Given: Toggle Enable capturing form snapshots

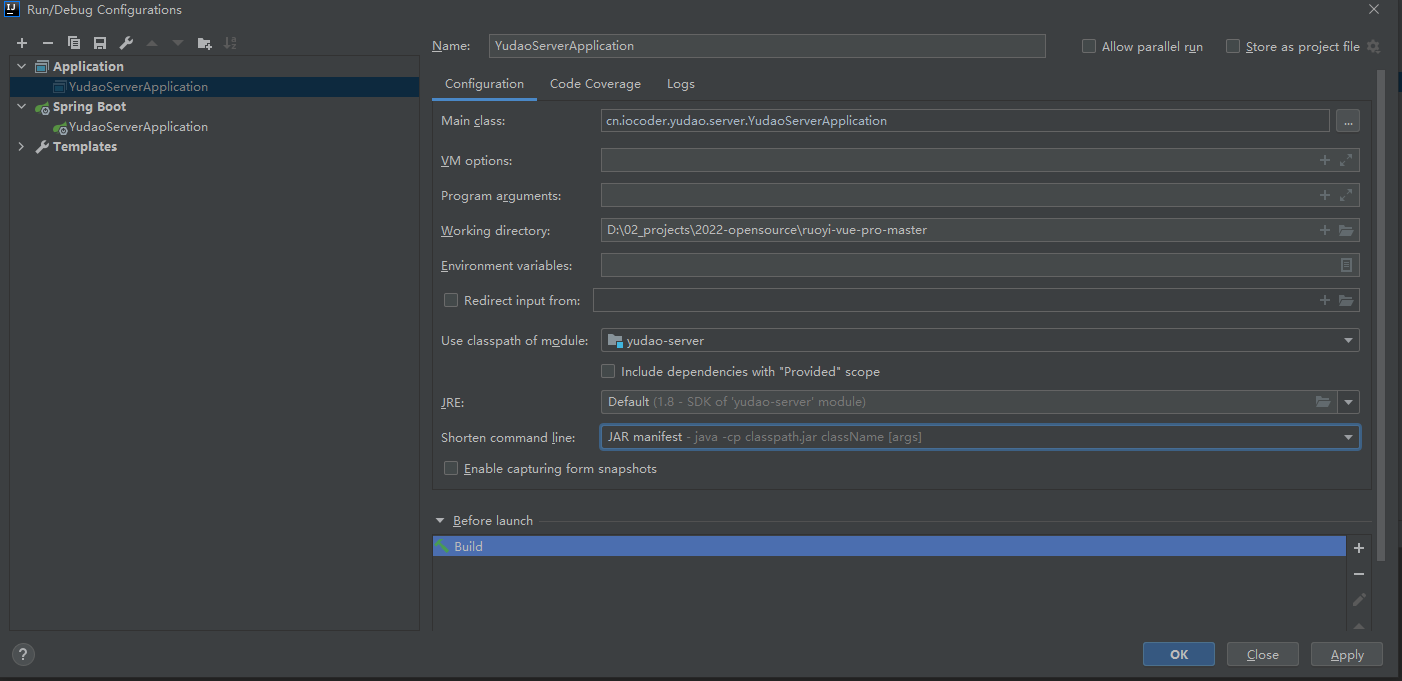Looking at the screenshot, I should 451,468.
